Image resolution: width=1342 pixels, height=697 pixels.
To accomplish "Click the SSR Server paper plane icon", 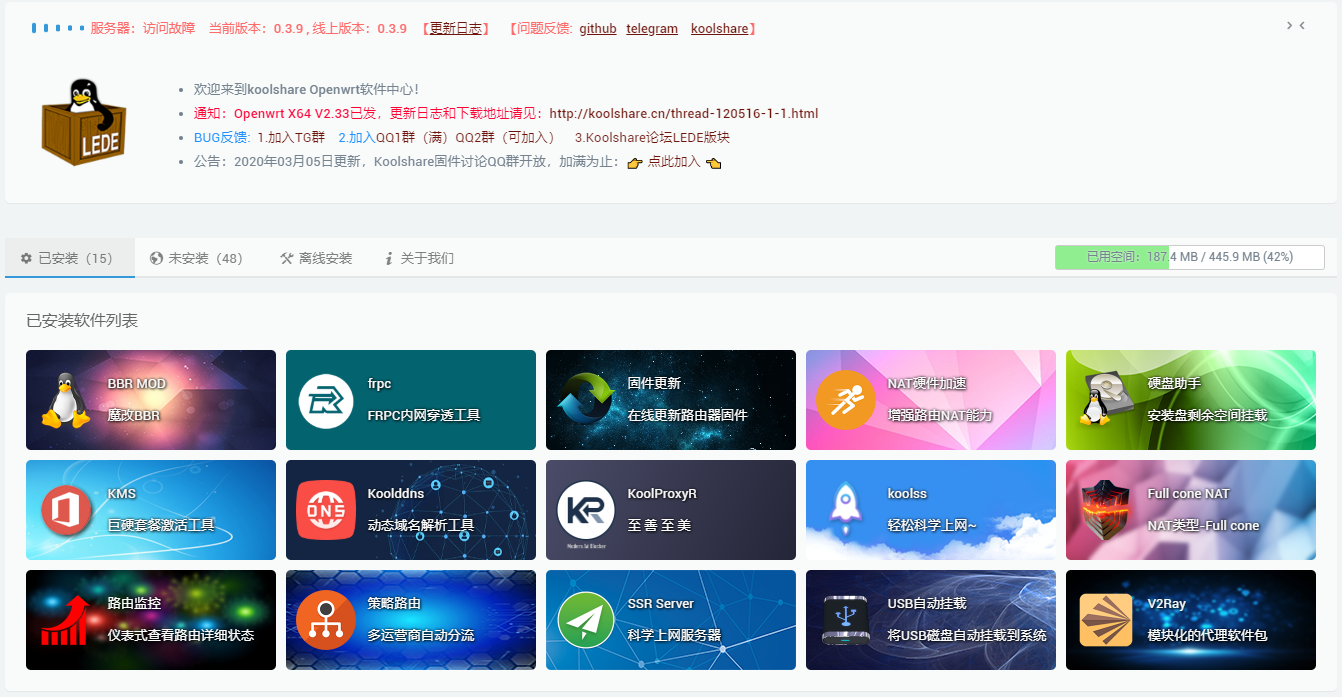I will [586, 620].
